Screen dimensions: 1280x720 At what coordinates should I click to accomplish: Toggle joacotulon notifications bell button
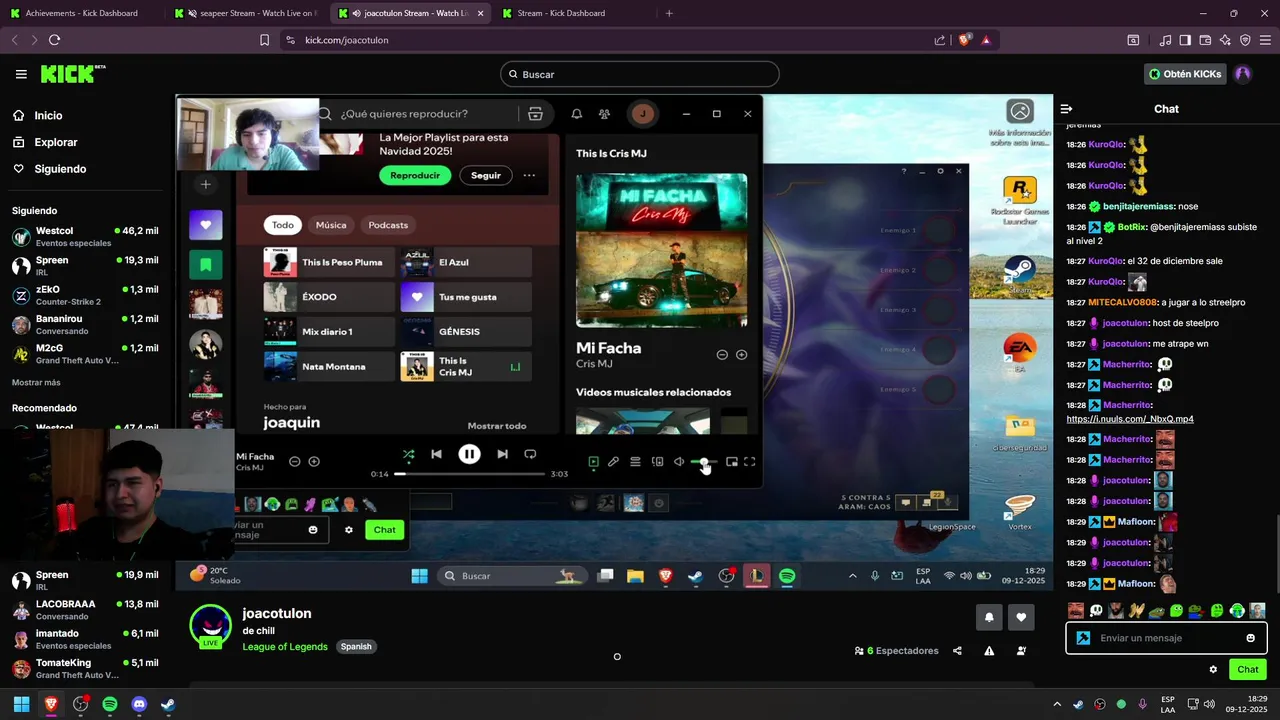(989, 618)
